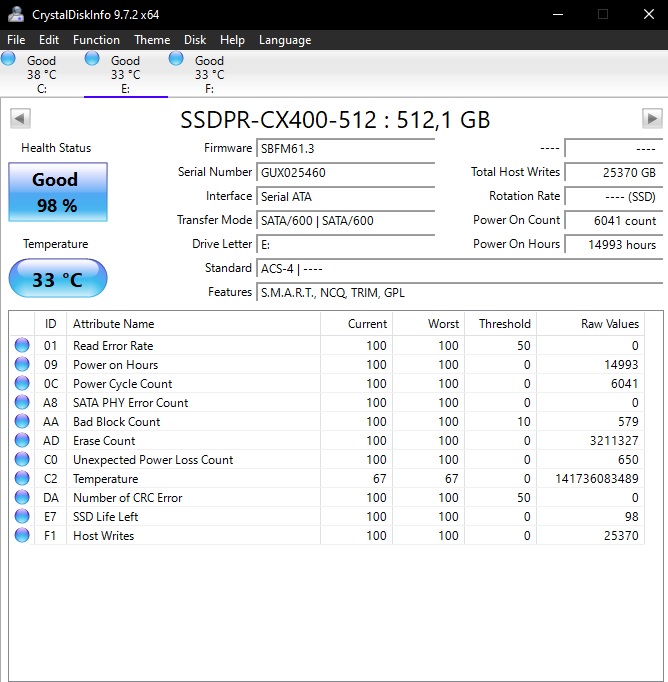Click the raw value 141736083489
668x682 pixels.
click(x=597, y=478)
